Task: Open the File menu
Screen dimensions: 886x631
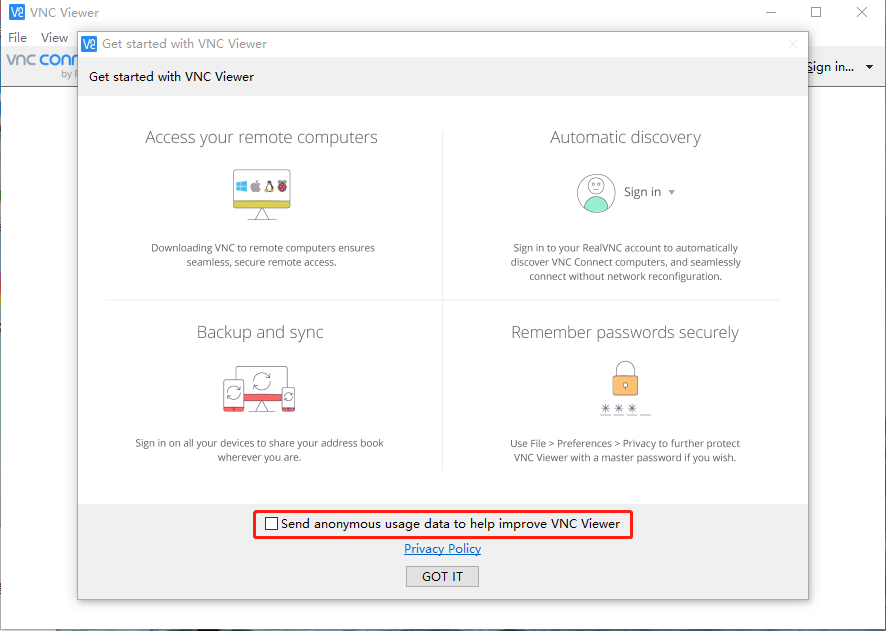Action: 17,38
